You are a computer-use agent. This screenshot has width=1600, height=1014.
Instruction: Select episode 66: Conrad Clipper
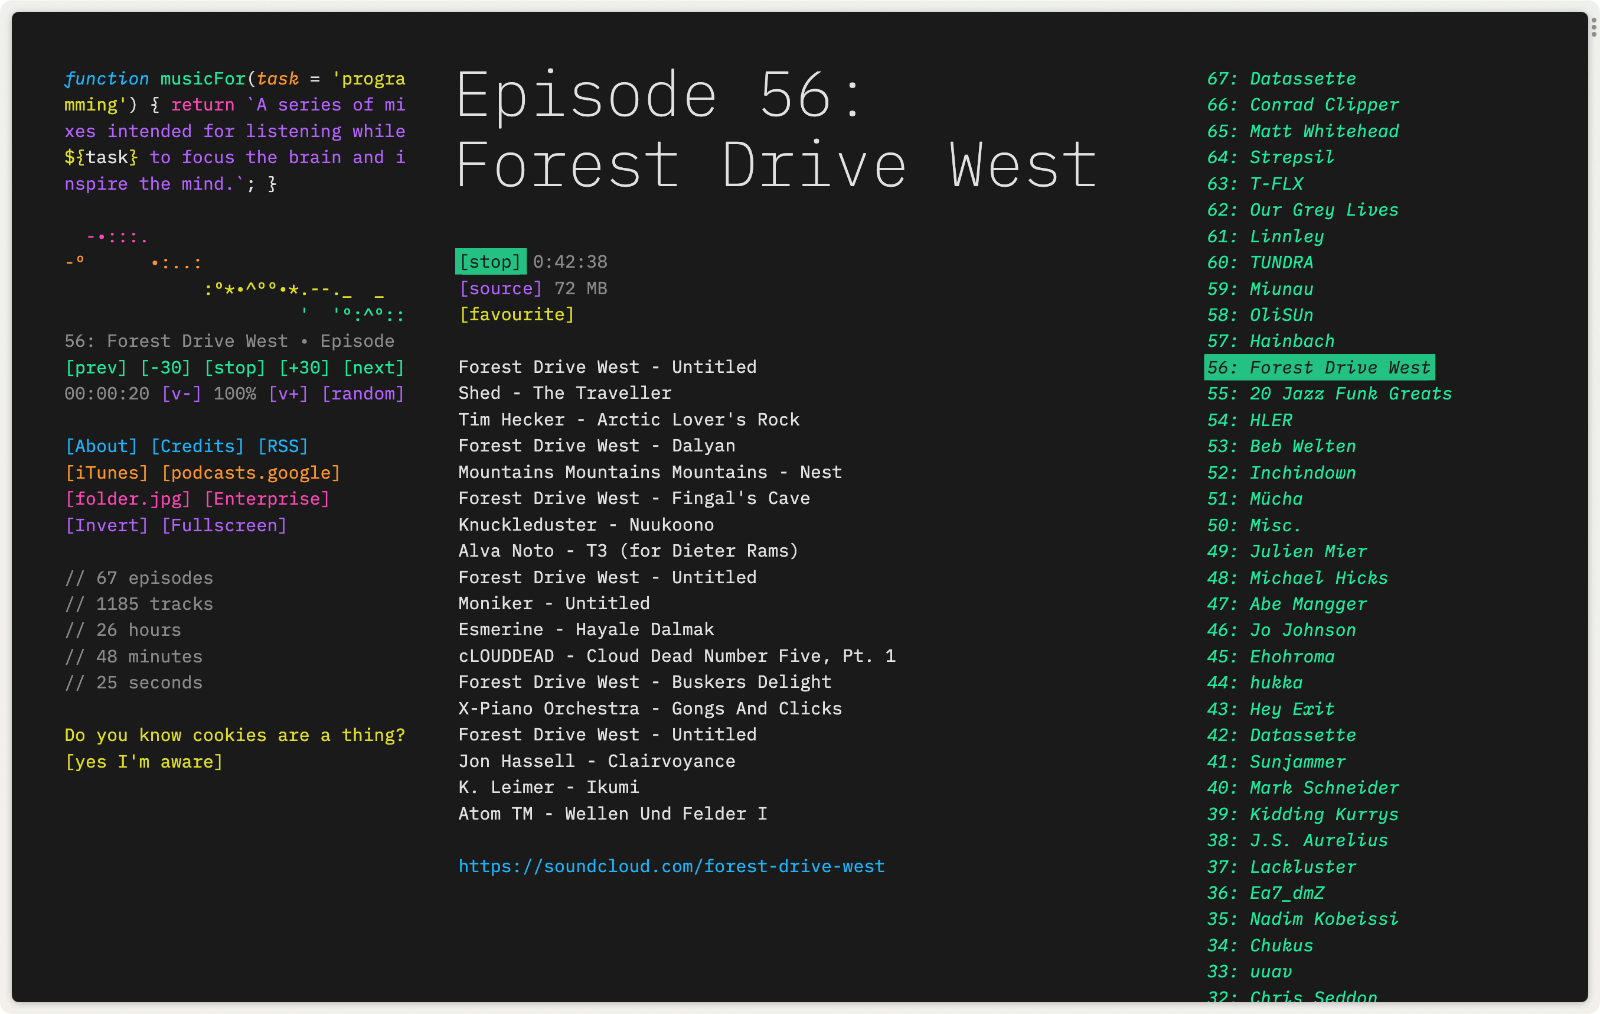(x=1303, y=105)
